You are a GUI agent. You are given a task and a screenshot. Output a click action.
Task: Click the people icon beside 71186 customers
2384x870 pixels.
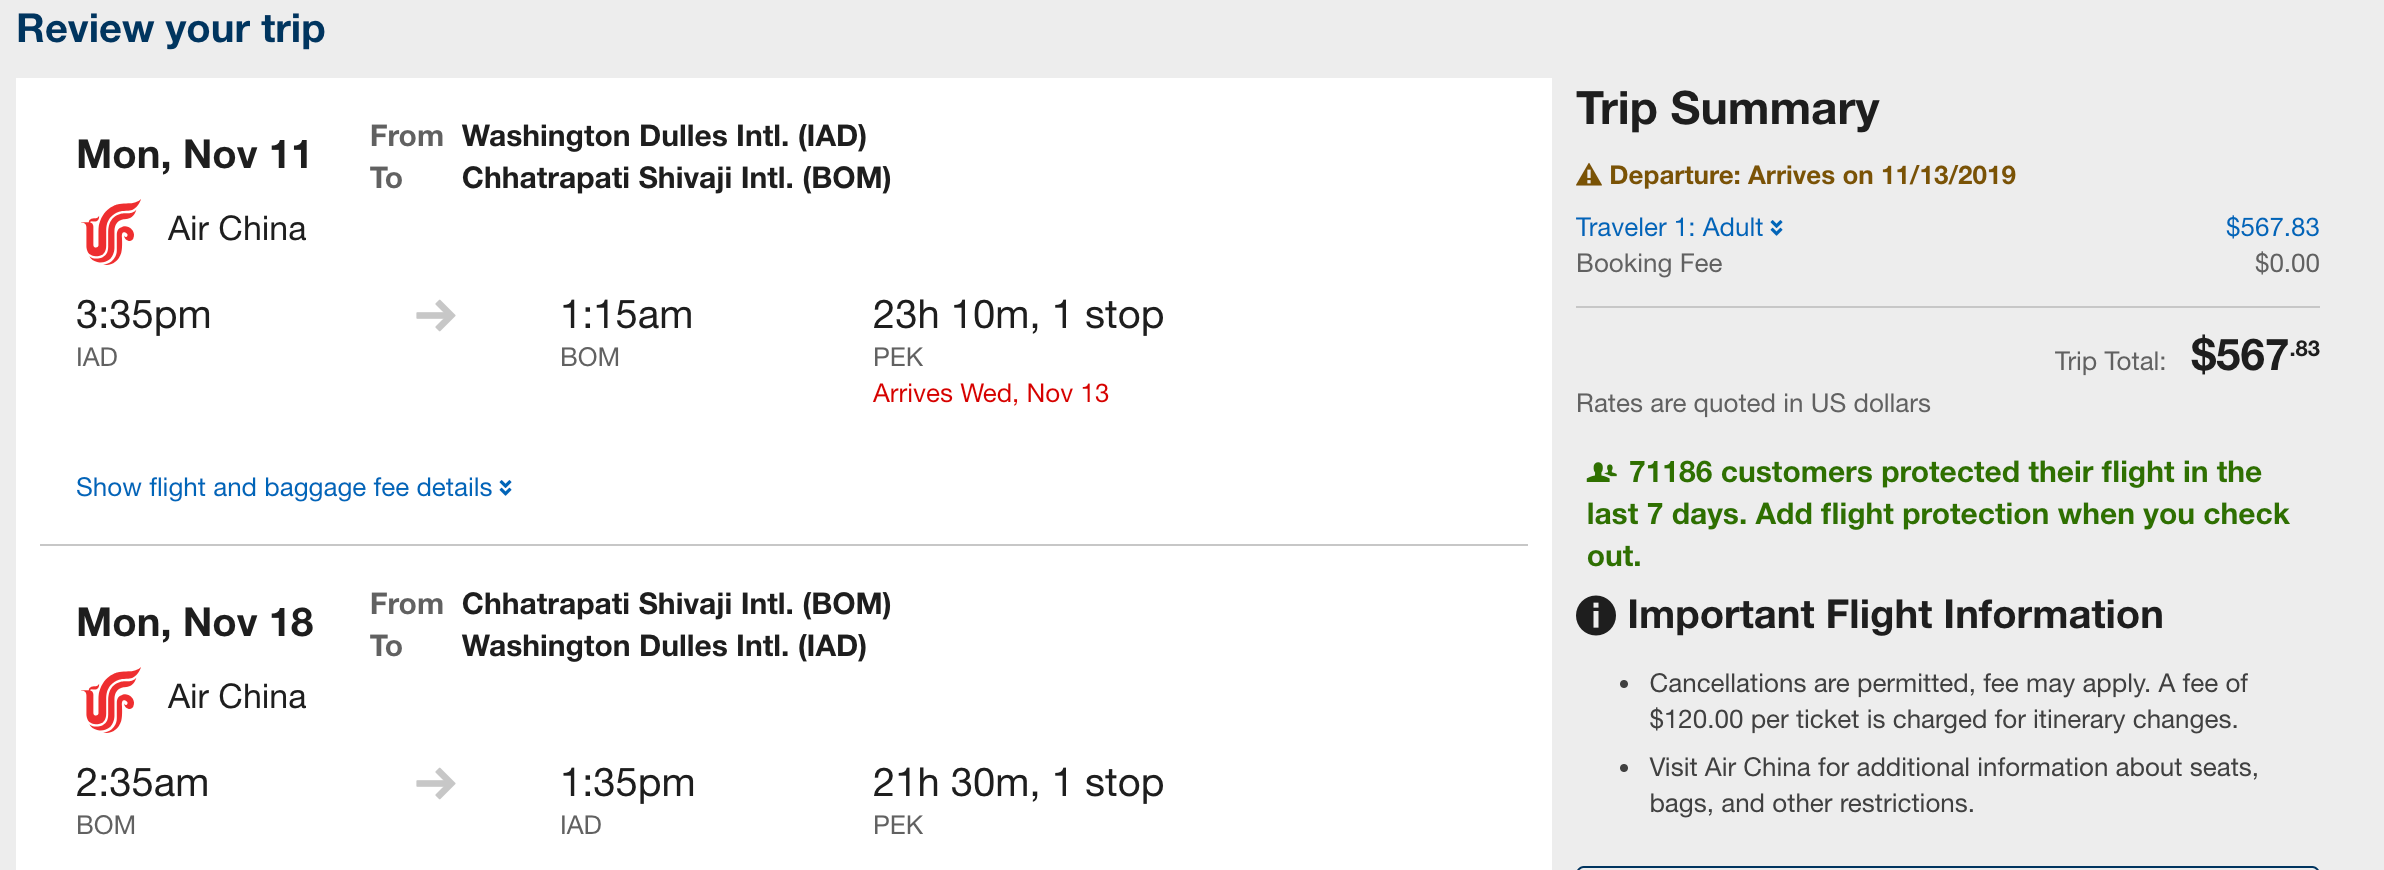coord(1602,471)
